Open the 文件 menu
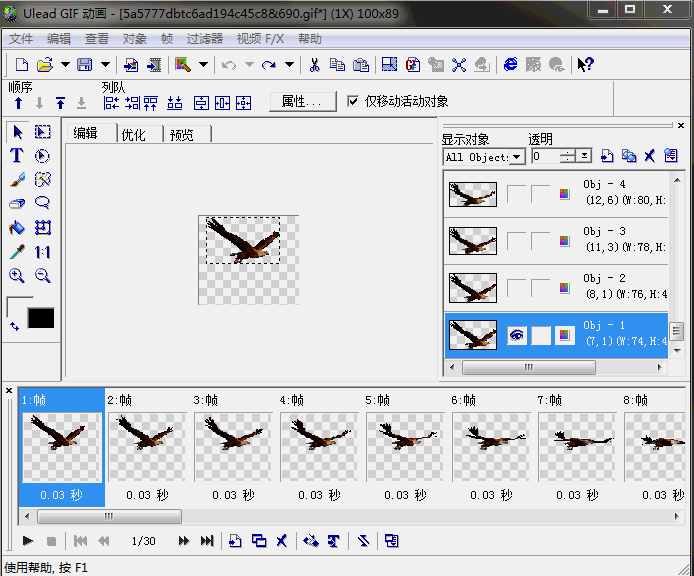This screenshot has height=576, width=694. pyautogui.click(x=21, y=39)
